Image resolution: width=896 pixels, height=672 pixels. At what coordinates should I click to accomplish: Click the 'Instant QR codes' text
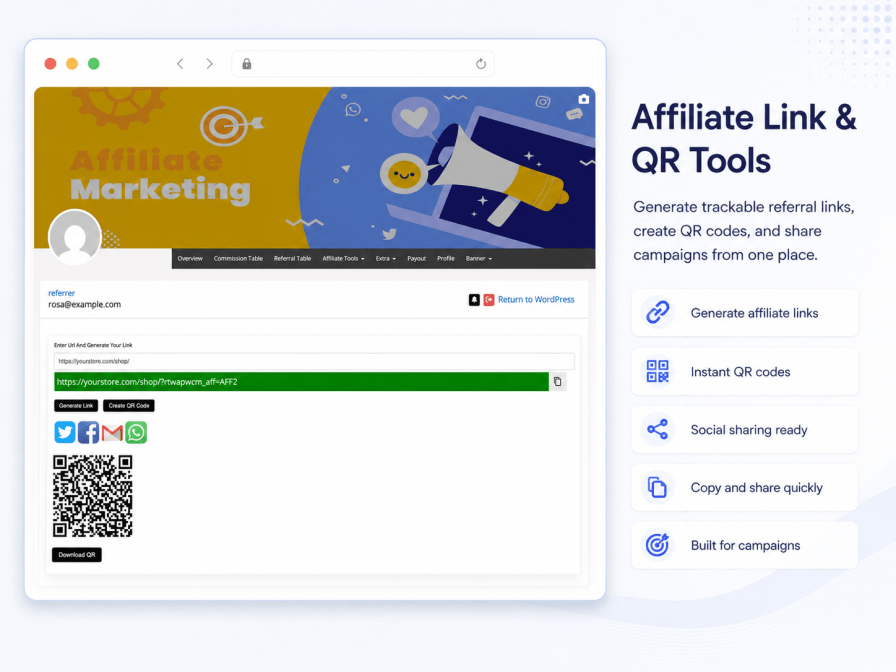pyautogui.click(x=740, y=372)
